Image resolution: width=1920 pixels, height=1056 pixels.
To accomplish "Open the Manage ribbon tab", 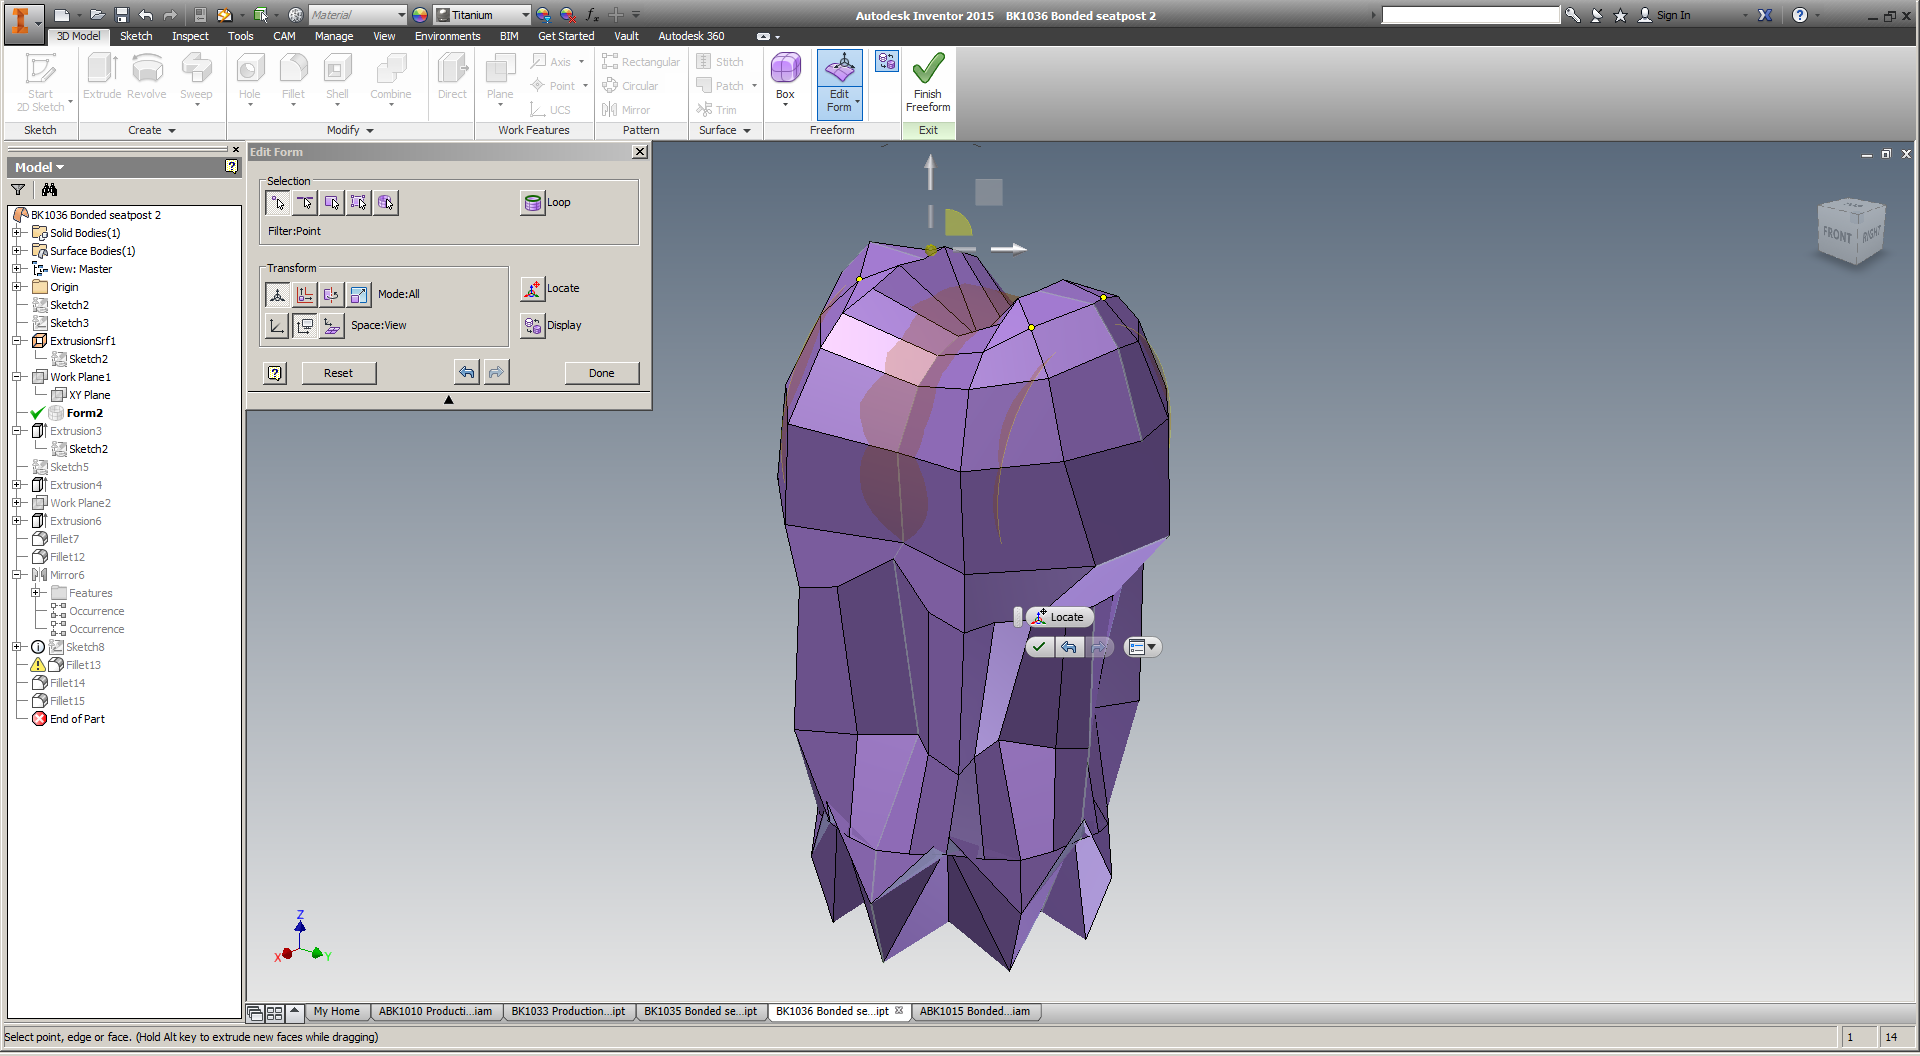I will [x=334, y=36].
